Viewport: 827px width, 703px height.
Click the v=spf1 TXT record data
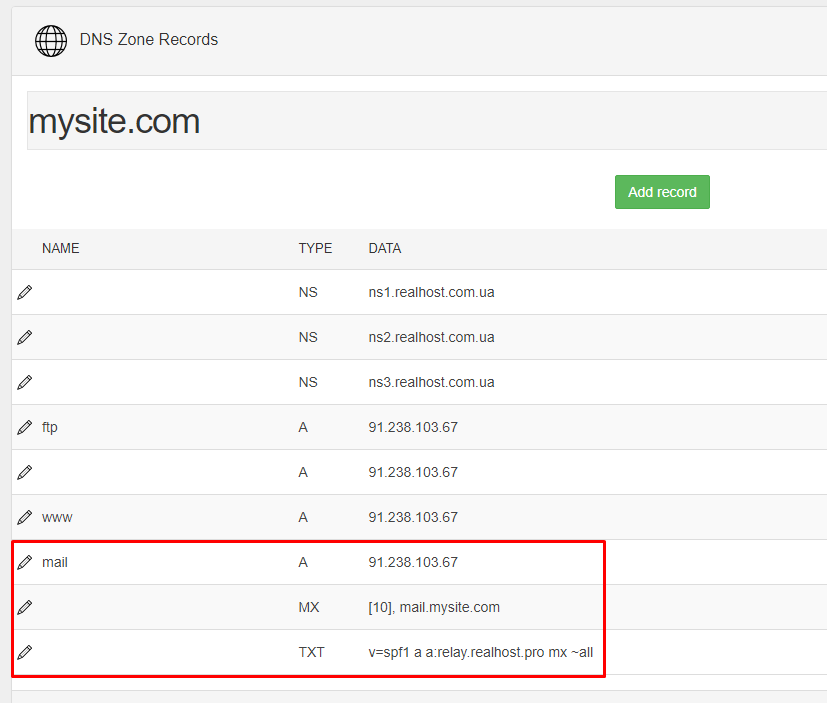tap(480, 652)
